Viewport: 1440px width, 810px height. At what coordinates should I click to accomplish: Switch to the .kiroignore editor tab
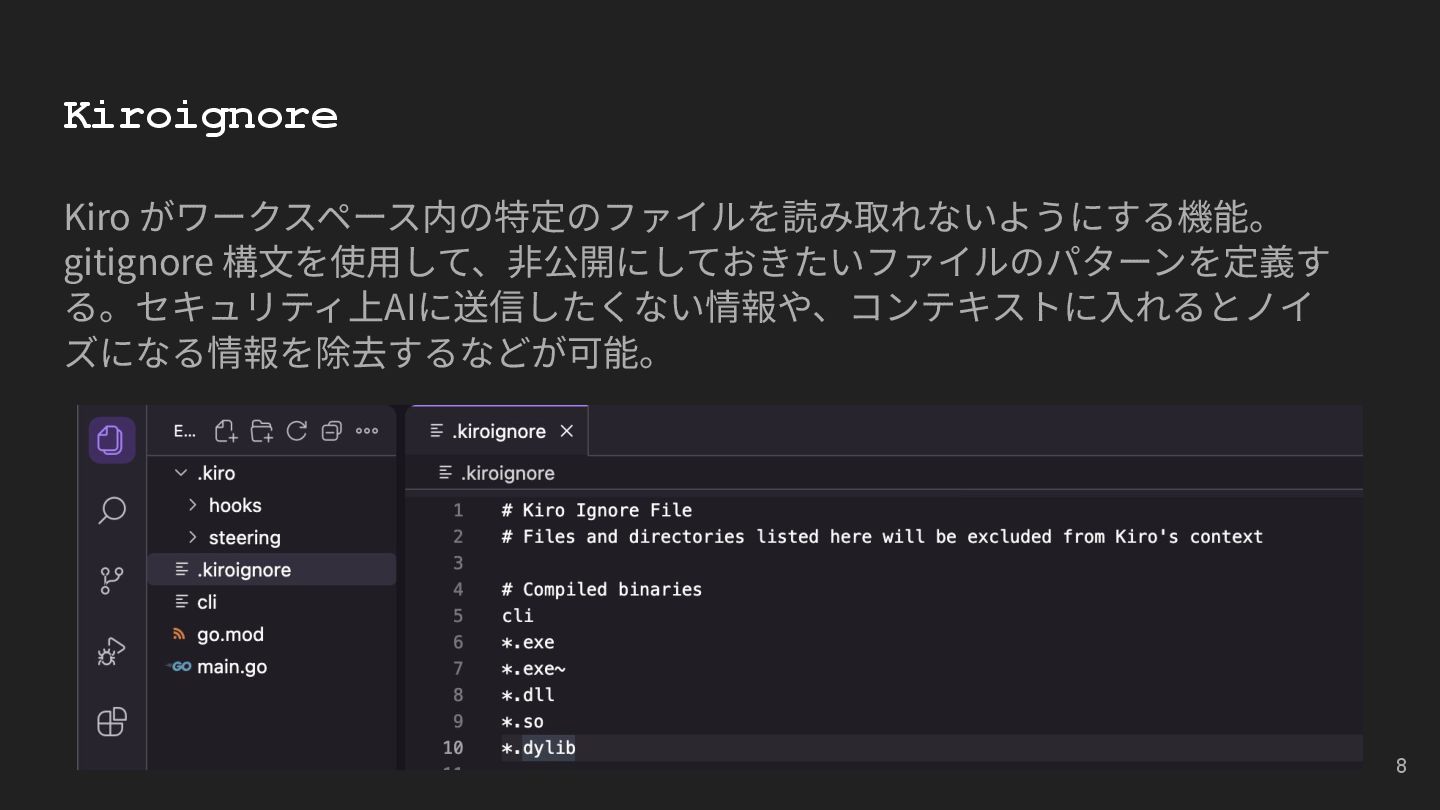(497, 431)
